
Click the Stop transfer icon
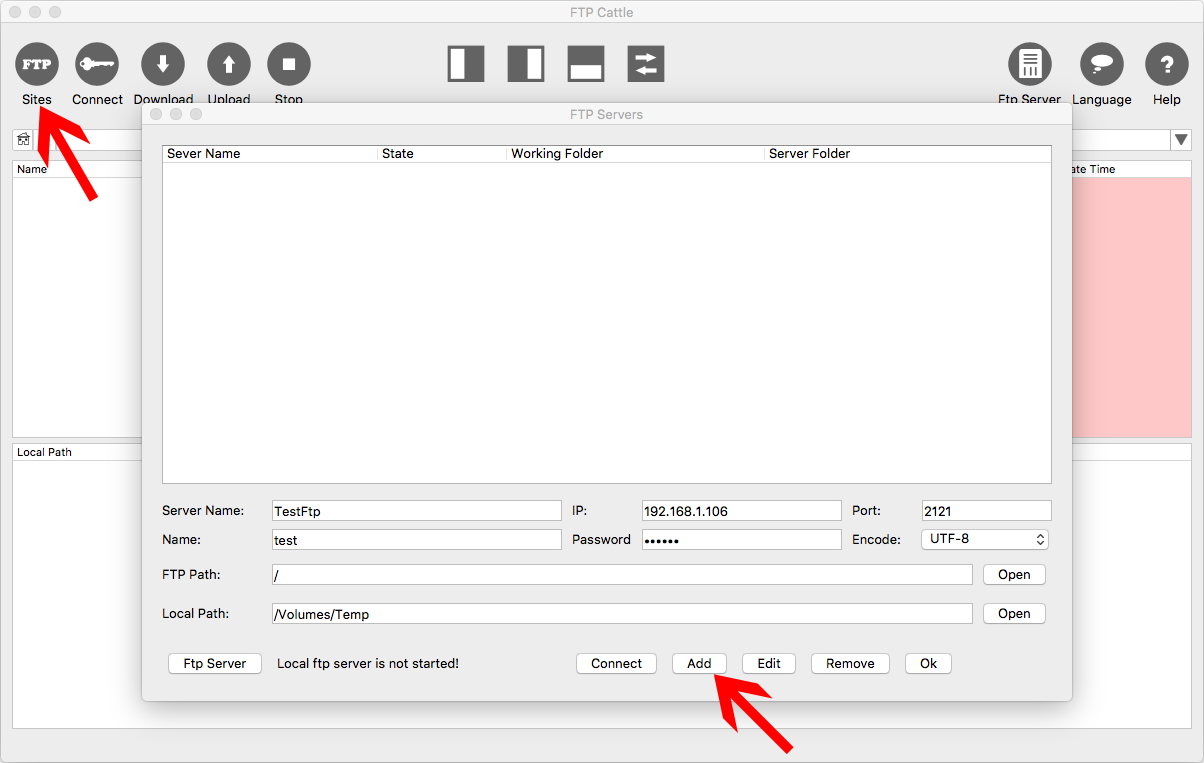[289, 65]
